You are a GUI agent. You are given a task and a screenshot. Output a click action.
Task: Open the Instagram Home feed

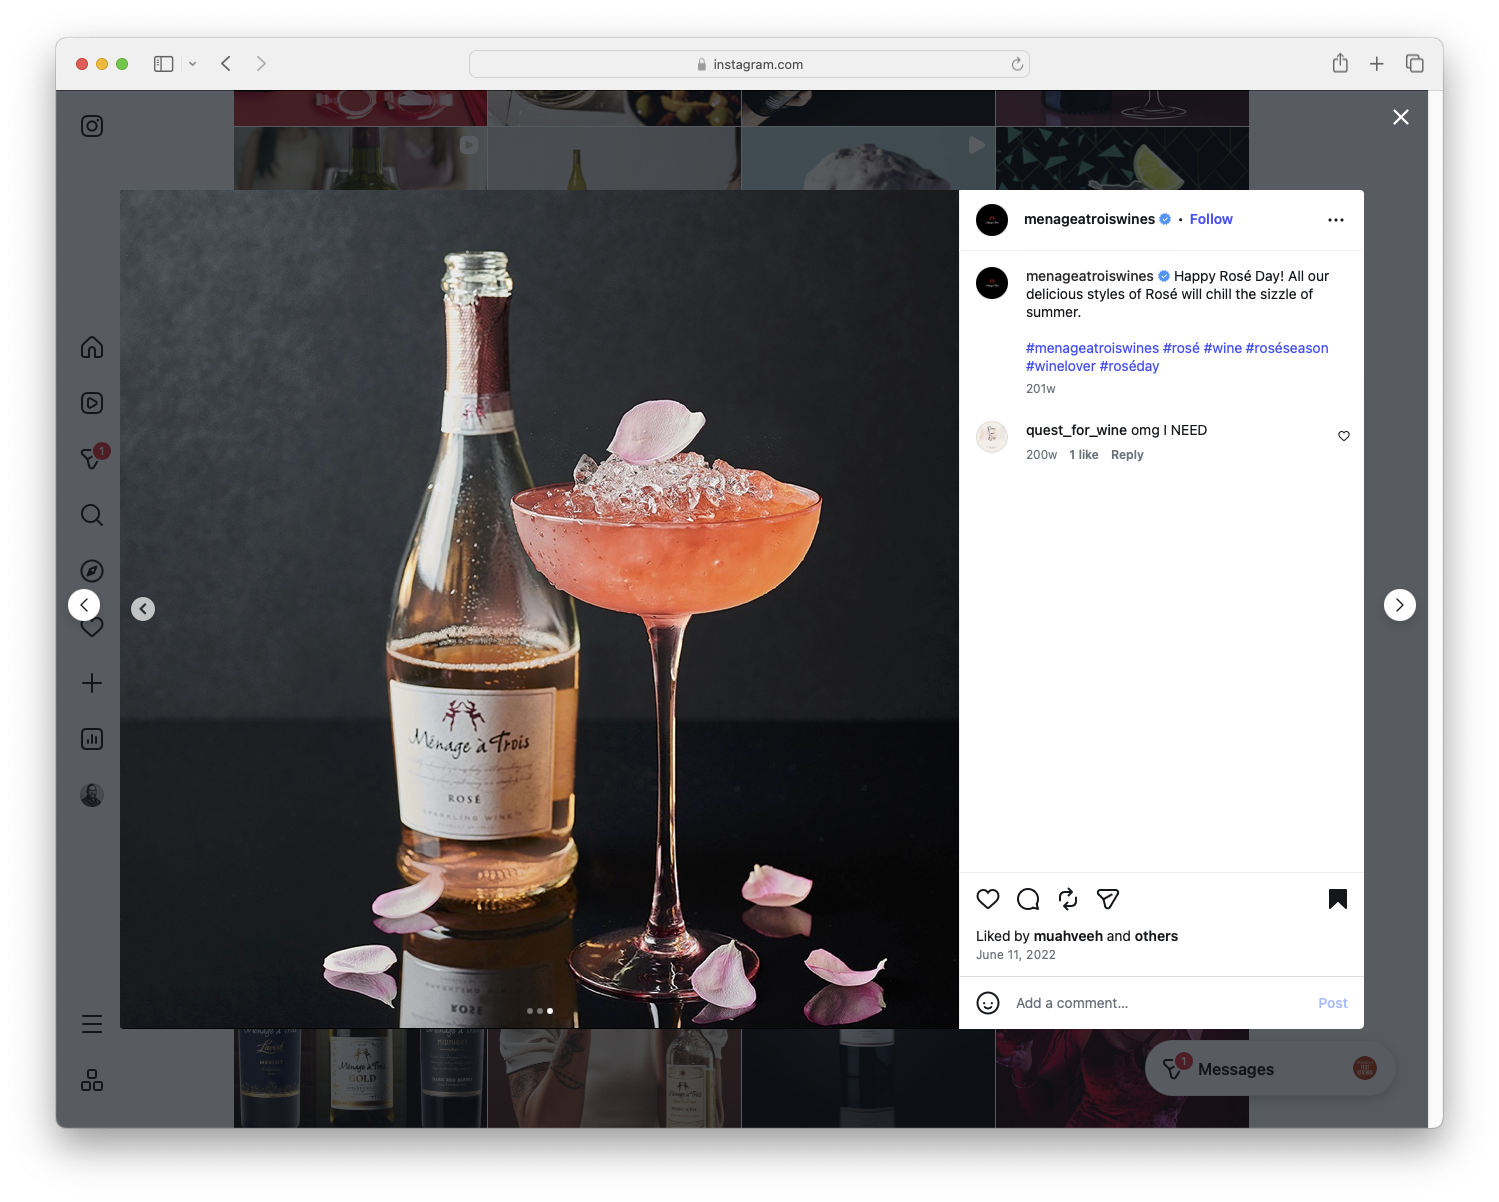click(91, 347)
